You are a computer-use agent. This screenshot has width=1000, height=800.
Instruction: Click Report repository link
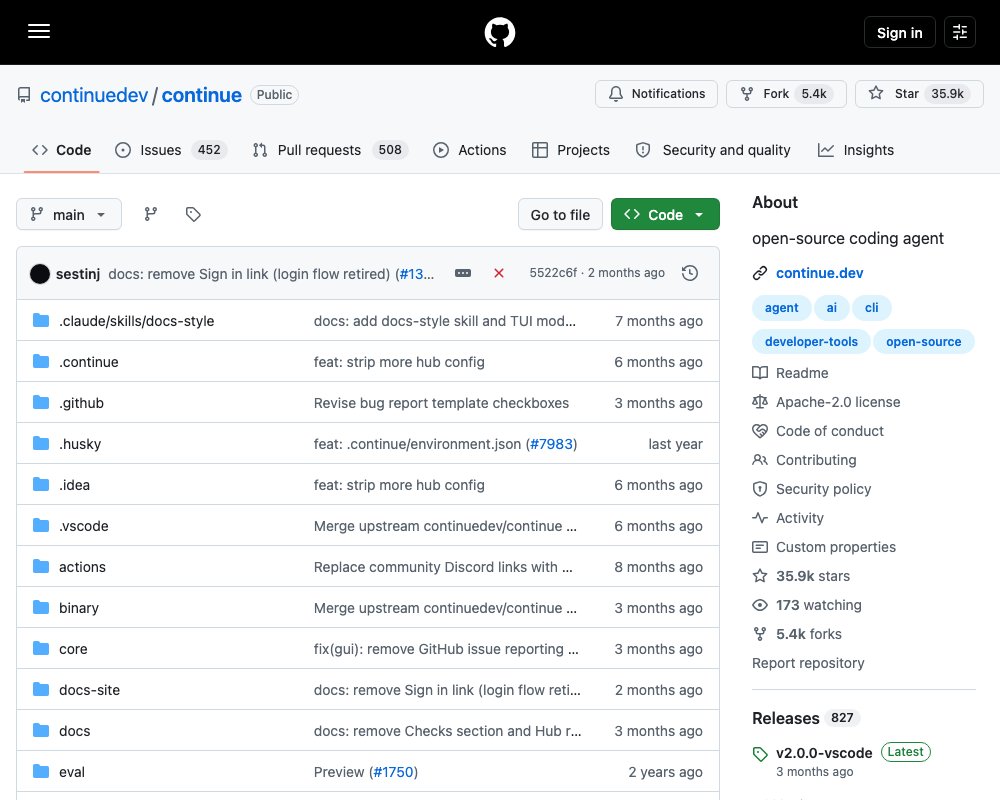click(808, 663)
